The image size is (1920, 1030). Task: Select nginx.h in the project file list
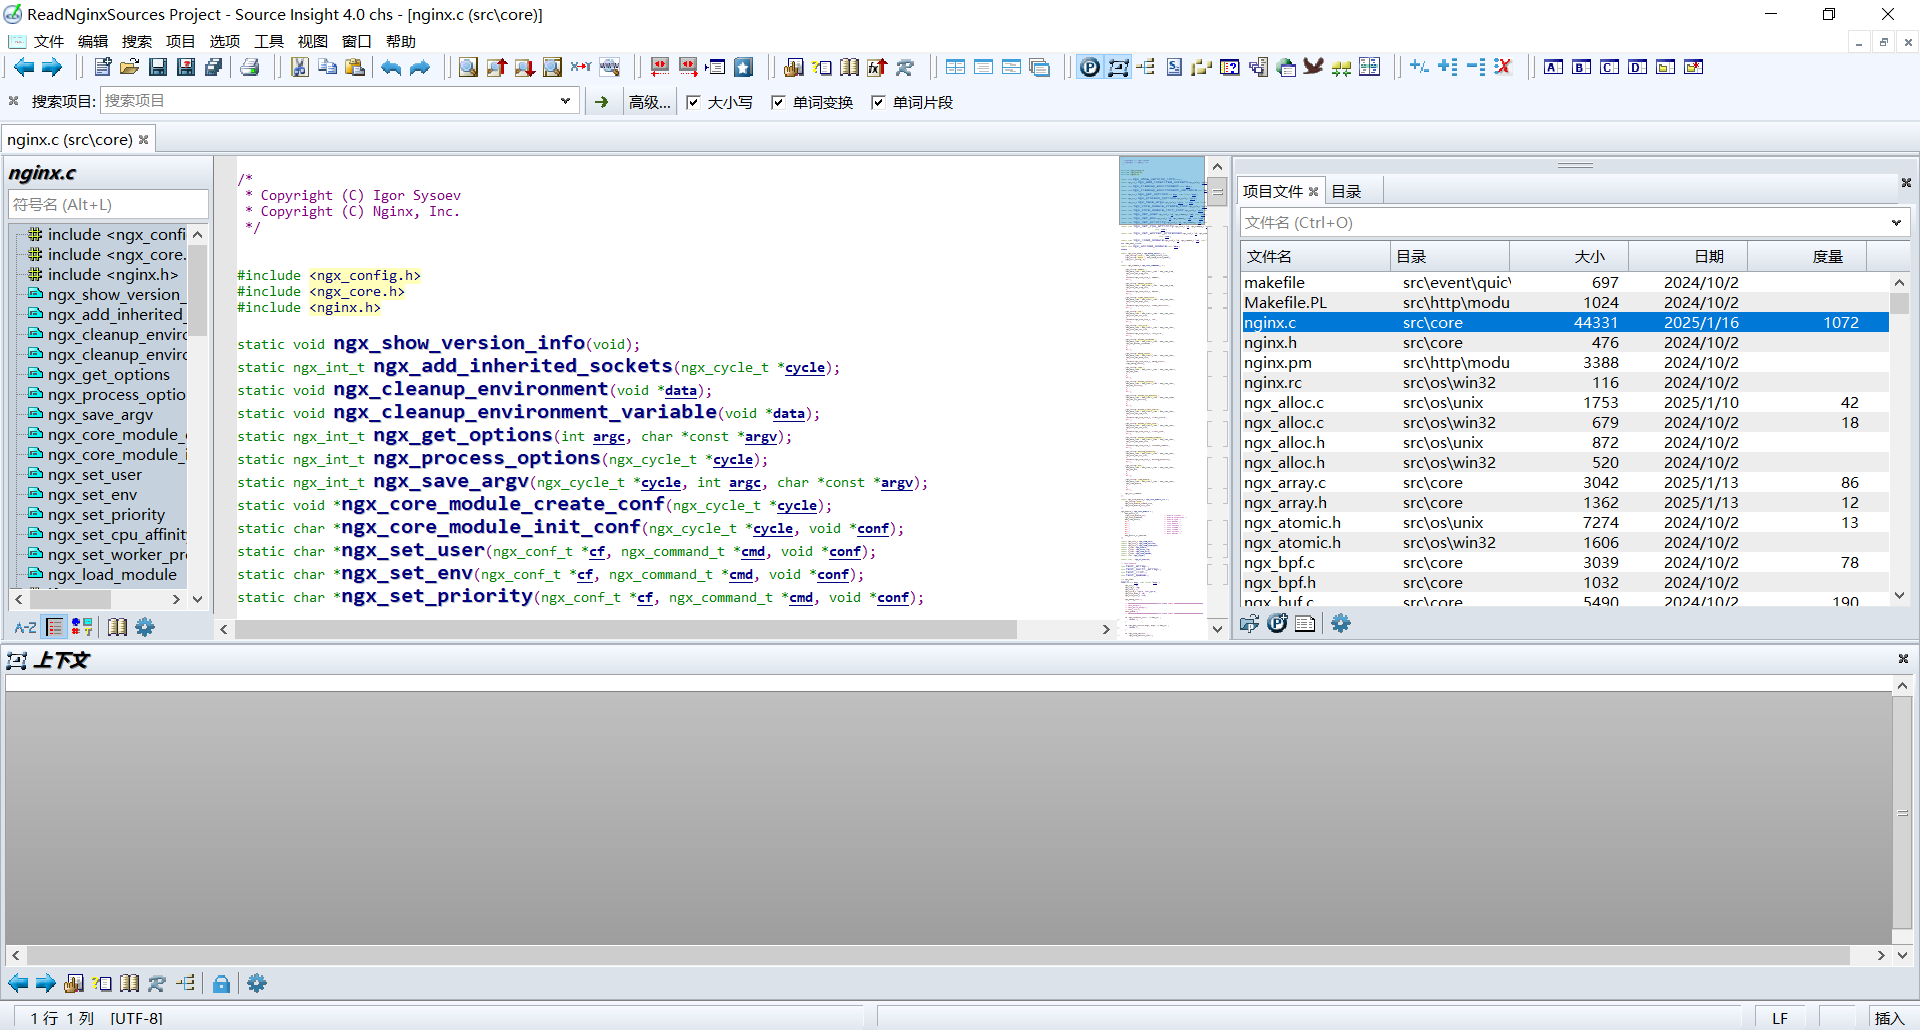(x=1565, y=342)
